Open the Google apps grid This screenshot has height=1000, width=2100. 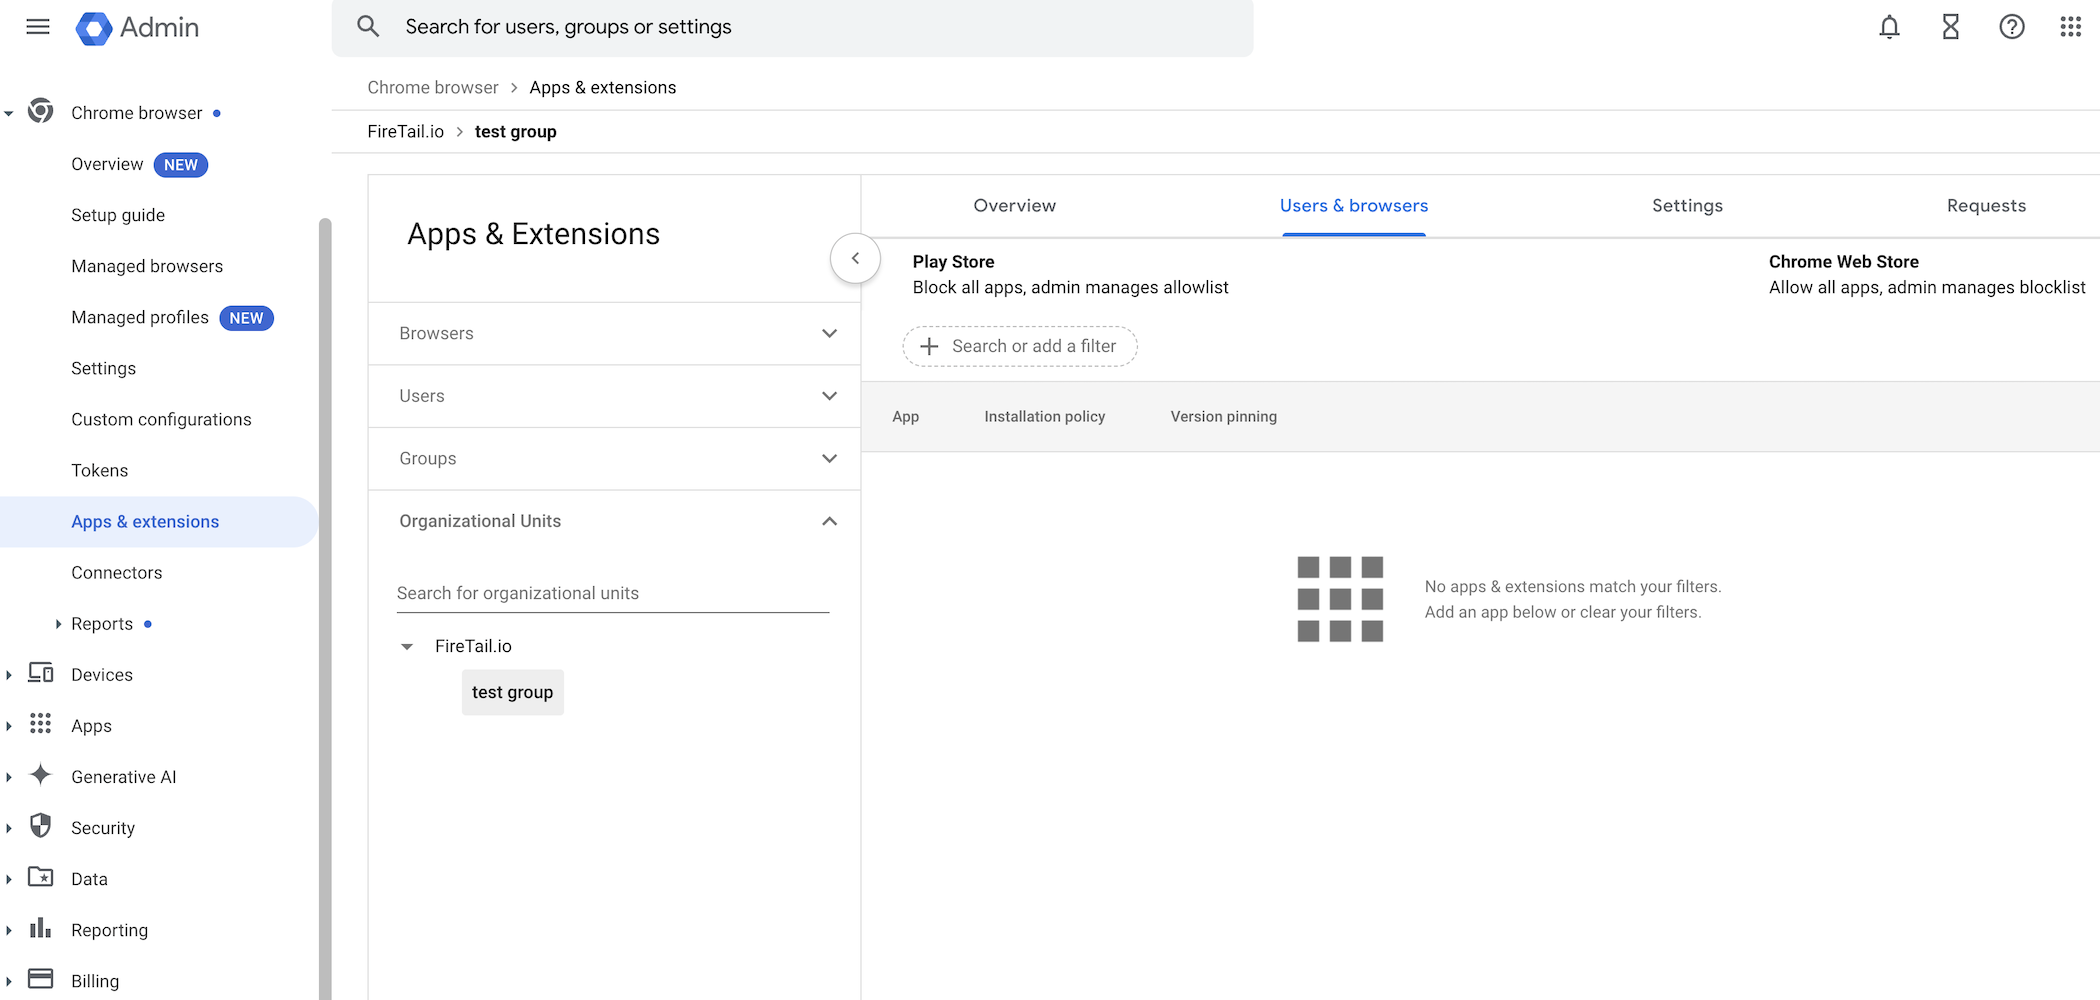(2070, 27)
